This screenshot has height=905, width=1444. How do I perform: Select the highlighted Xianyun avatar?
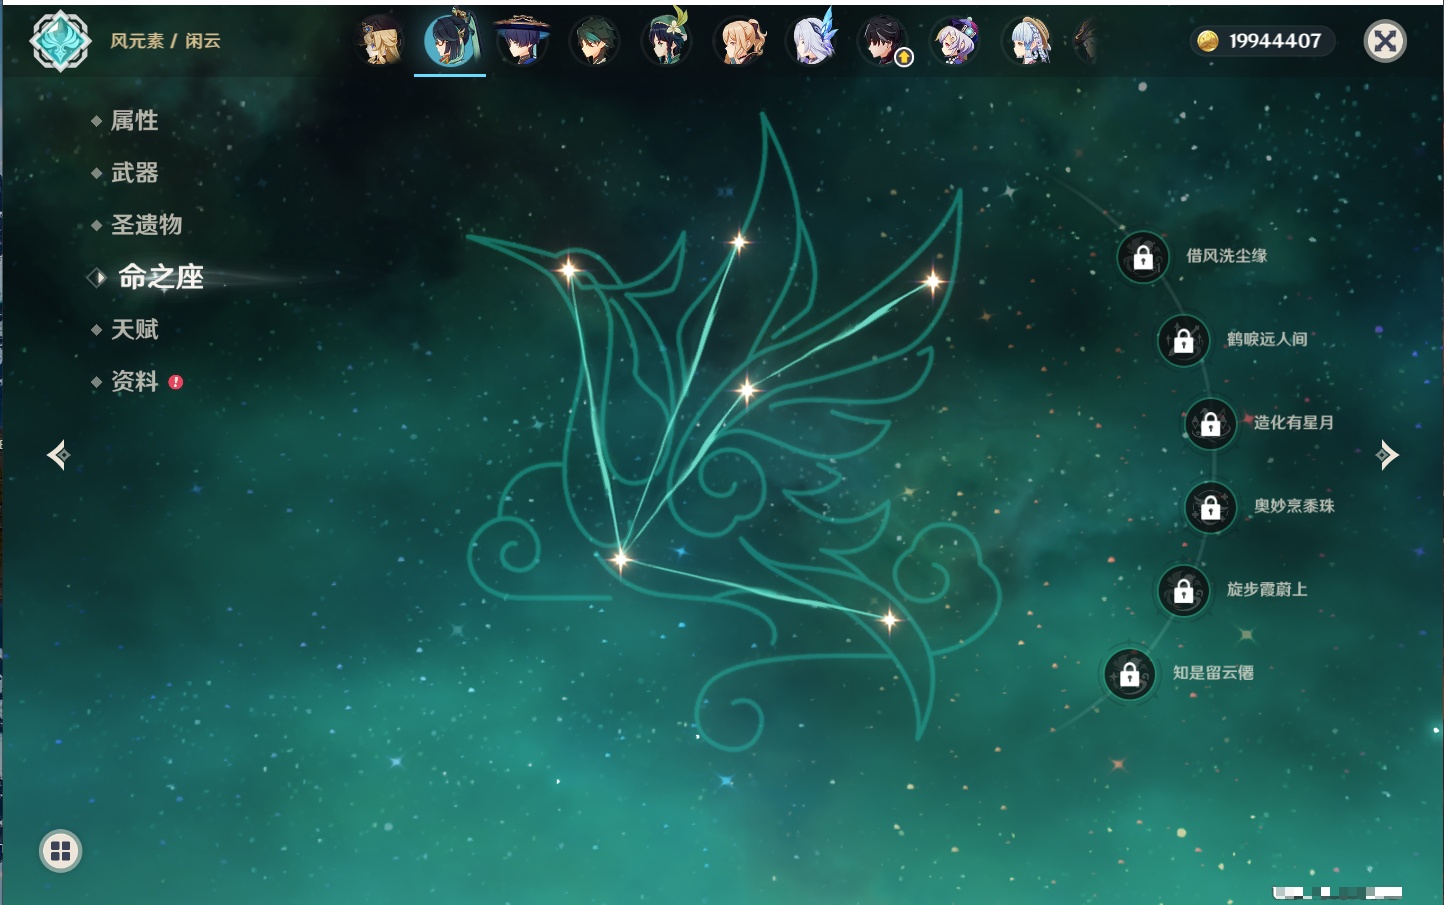[x=450, y=39]
